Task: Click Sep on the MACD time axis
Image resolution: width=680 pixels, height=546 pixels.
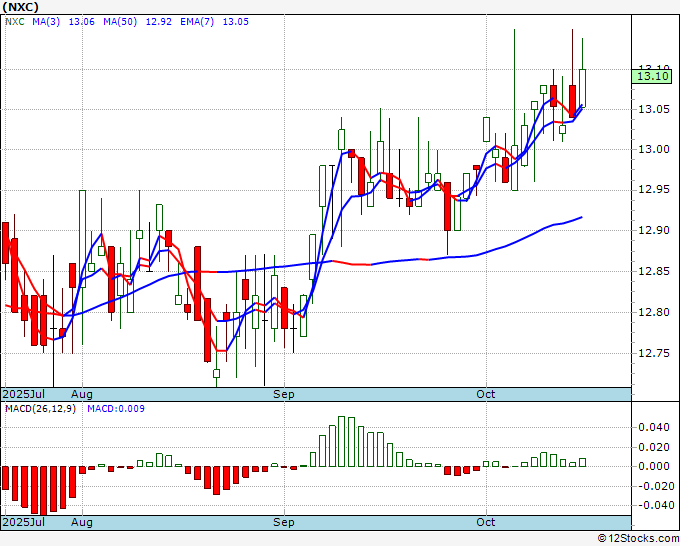Action: point(284,522)
